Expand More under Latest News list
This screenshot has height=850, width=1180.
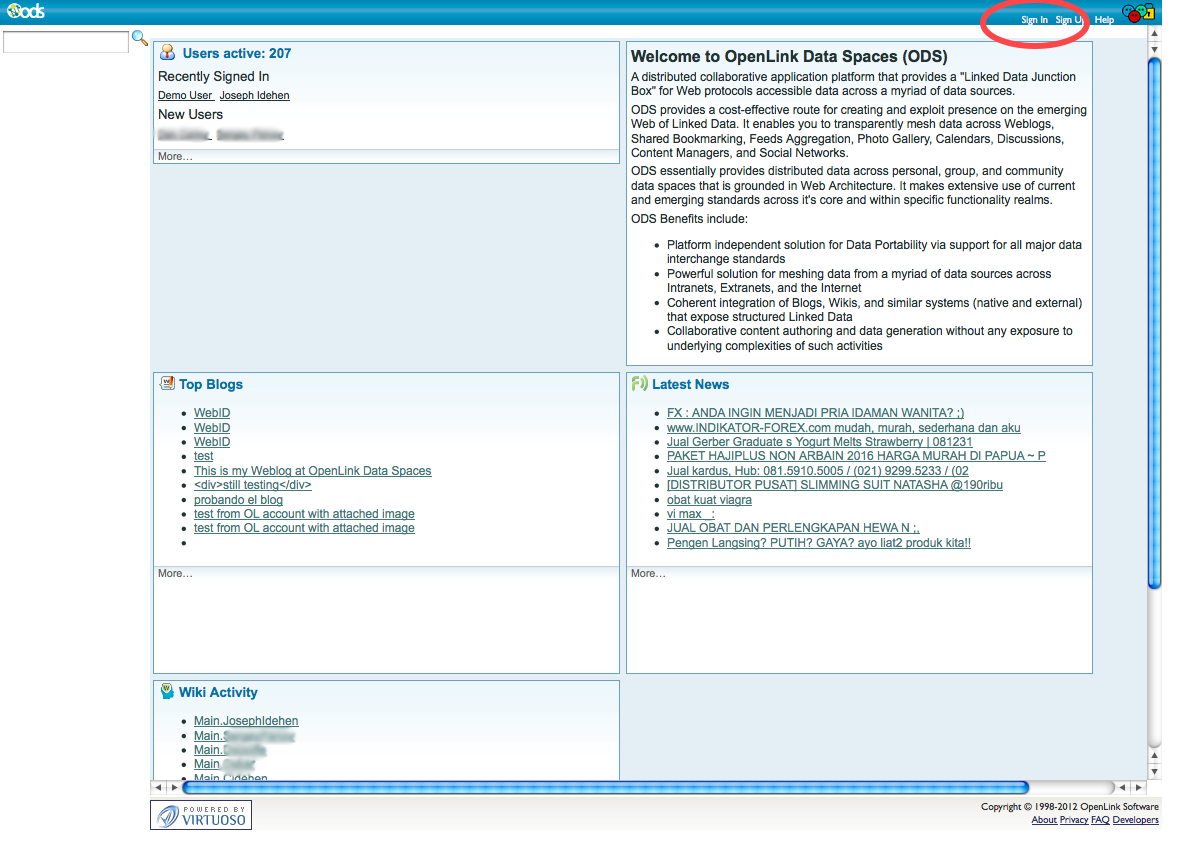pyautogui.click(x=648, y=574)
